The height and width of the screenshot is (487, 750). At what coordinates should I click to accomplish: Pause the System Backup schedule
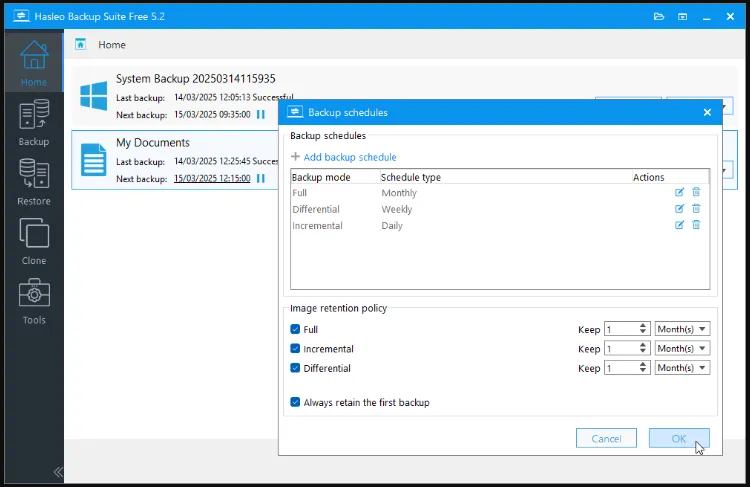(261, 114)
